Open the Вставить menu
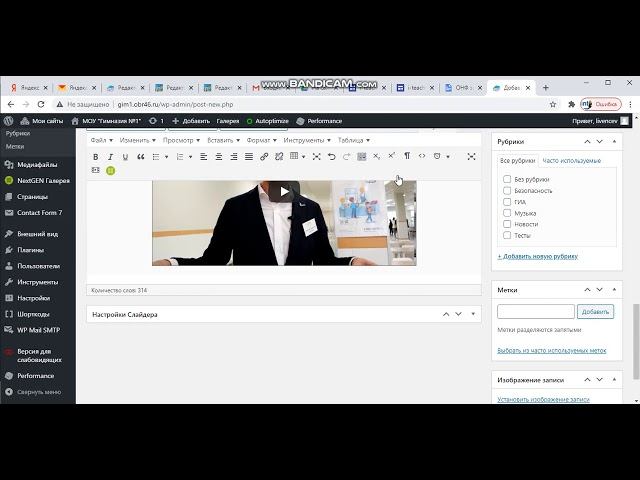The height and width of the screenshot is (480, 640). tap(223, 140)
